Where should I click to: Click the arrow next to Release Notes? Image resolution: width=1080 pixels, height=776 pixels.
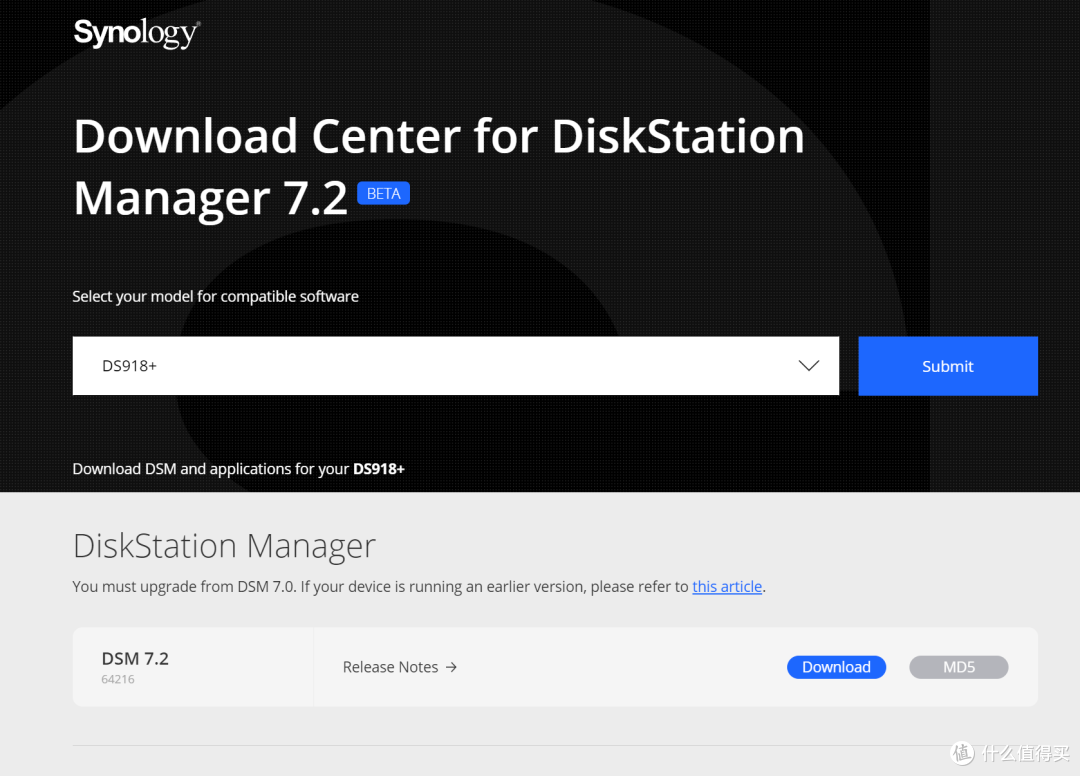coord(451,667)
